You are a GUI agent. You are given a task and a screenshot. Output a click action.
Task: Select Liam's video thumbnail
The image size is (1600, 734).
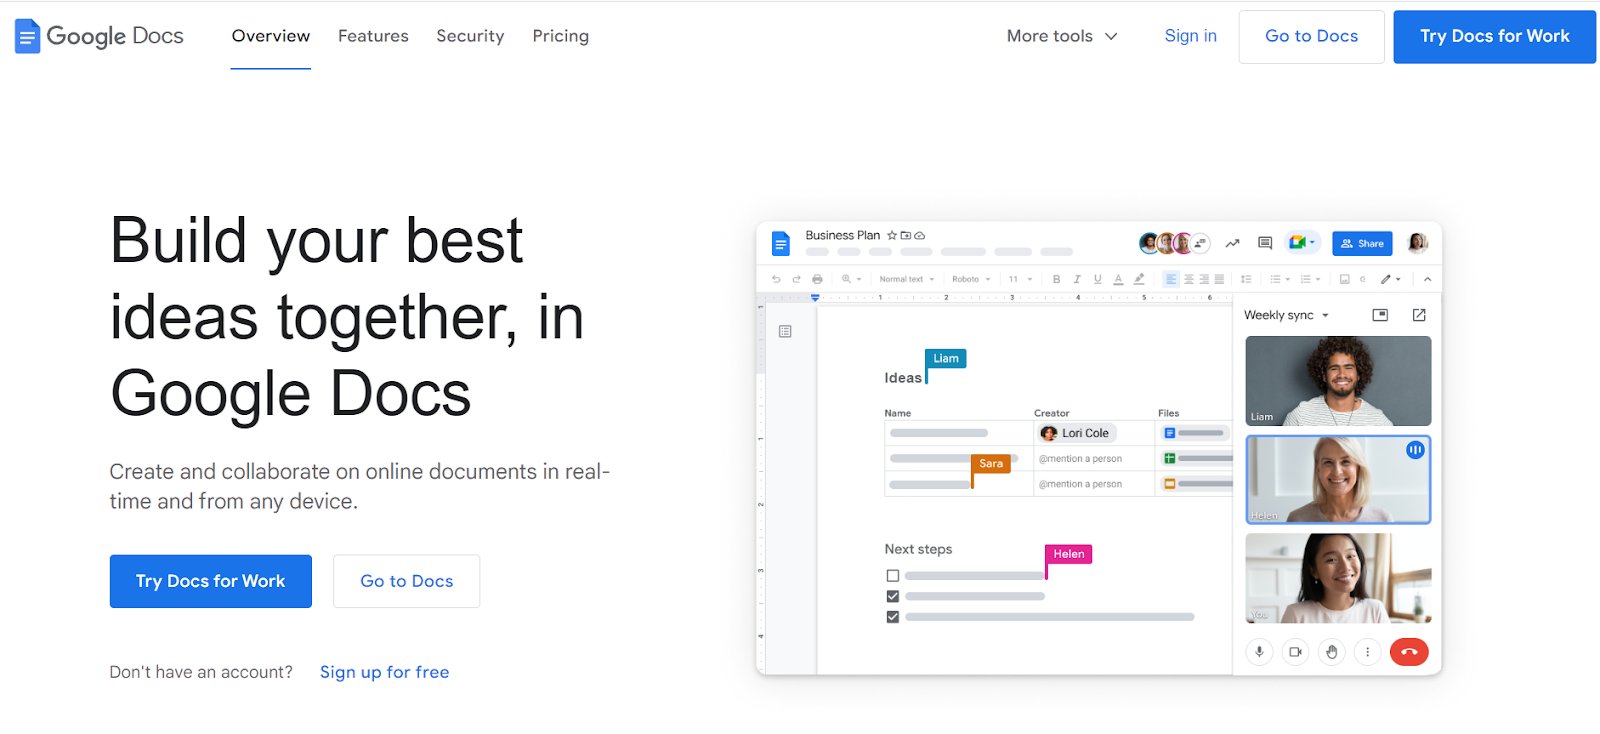point(1338,381)
